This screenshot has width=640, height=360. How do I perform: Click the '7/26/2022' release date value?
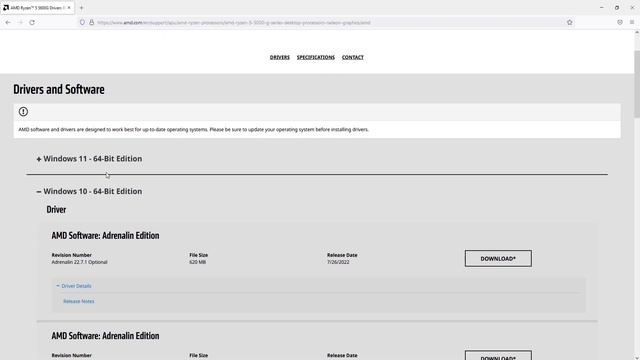point(338,262)
